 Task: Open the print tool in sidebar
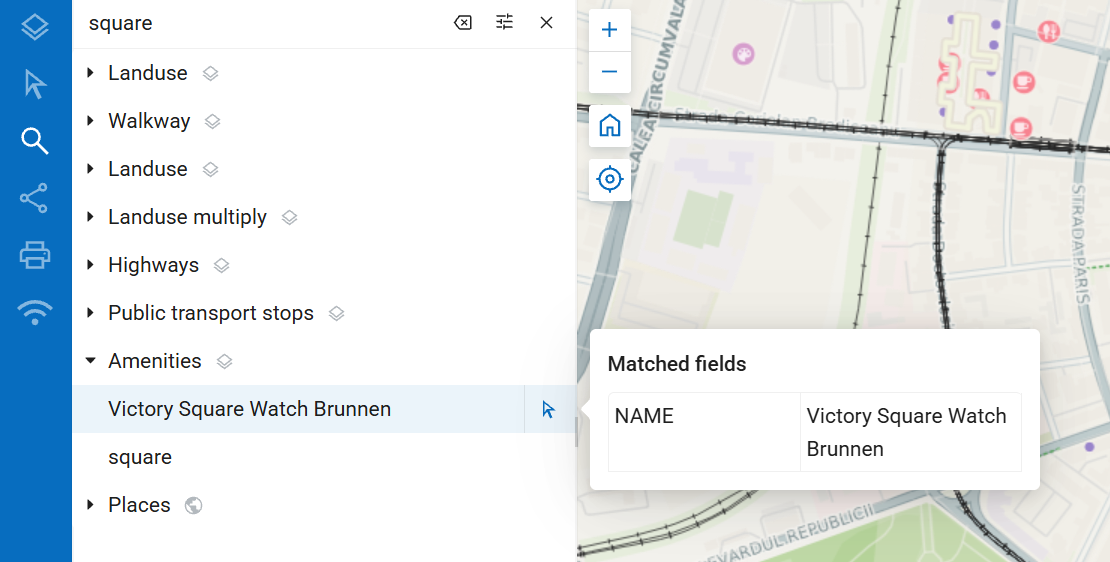(35, 255)
